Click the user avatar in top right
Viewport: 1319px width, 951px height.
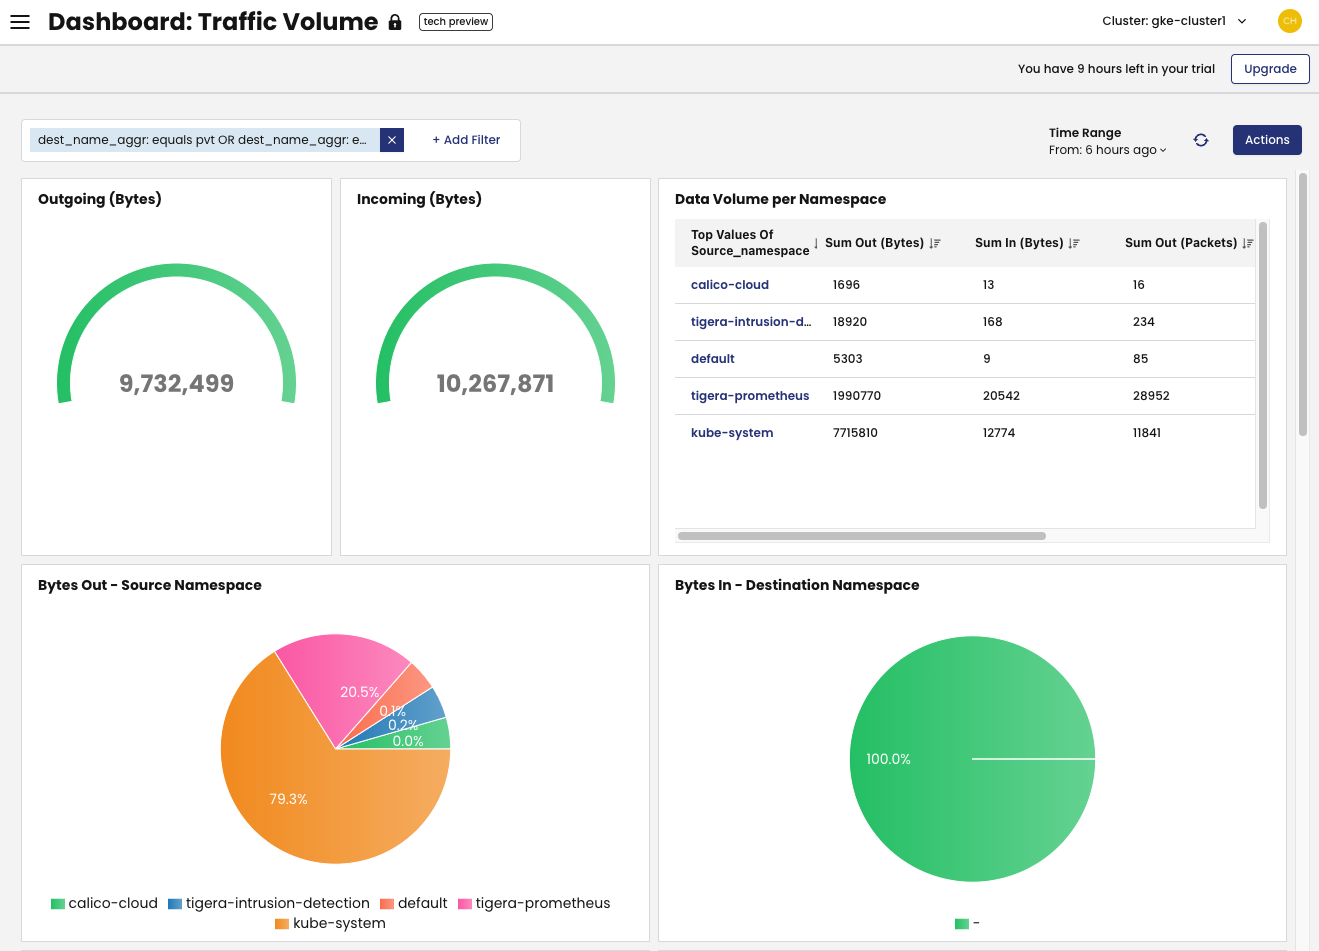[1289, 21]
